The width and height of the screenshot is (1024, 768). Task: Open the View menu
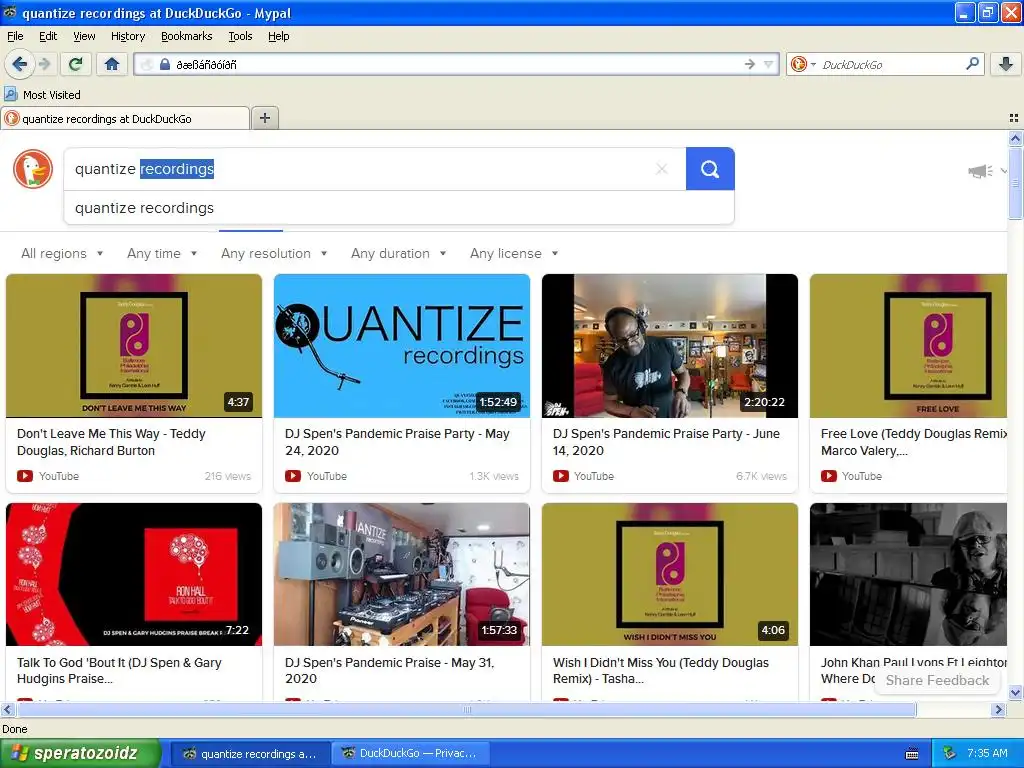[x=84, y=36]
